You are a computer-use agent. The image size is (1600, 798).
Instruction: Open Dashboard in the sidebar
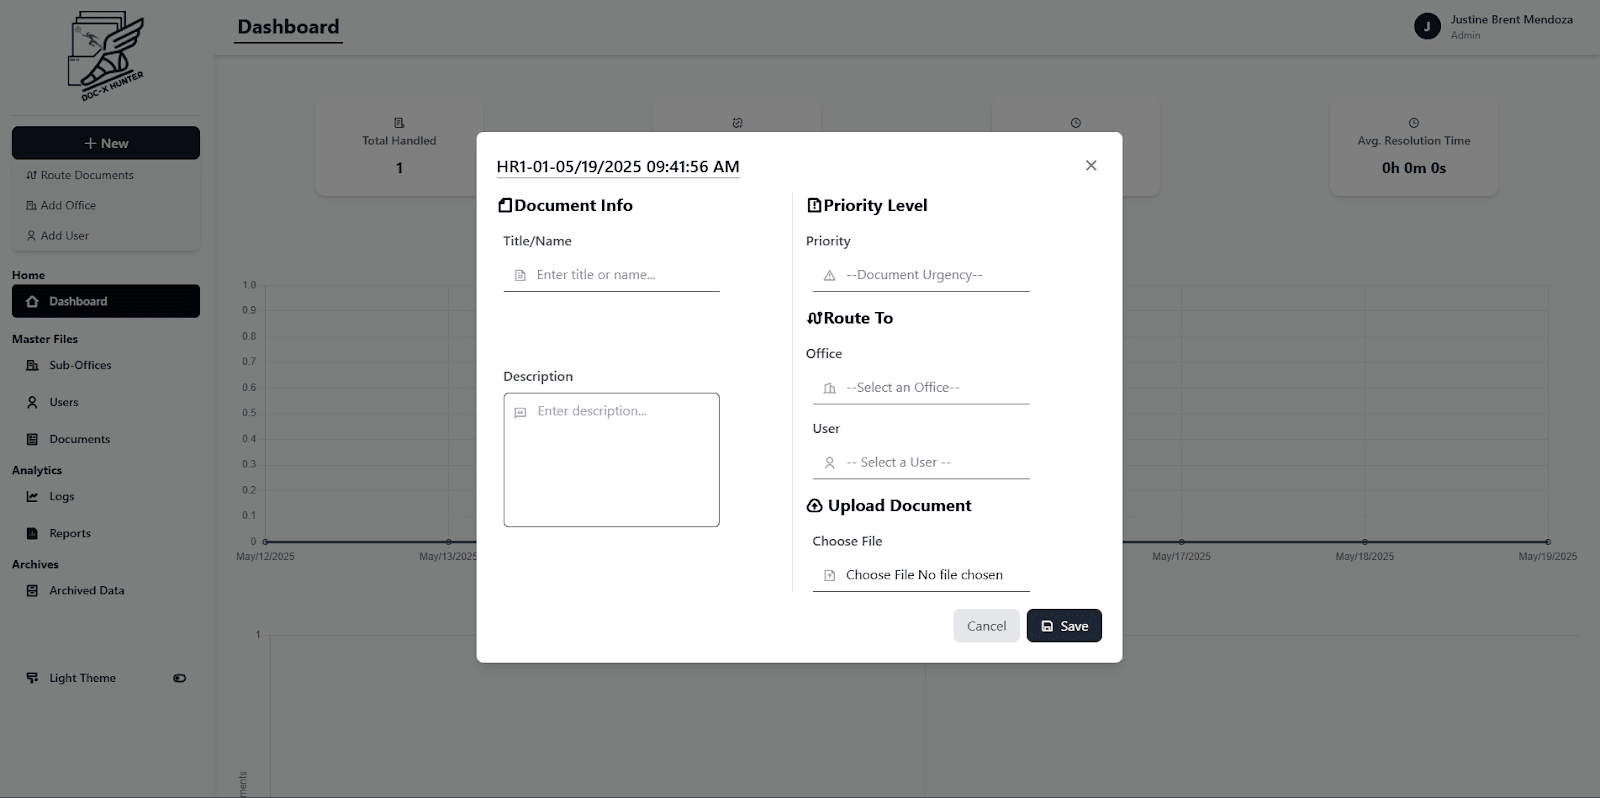(106, 301)
